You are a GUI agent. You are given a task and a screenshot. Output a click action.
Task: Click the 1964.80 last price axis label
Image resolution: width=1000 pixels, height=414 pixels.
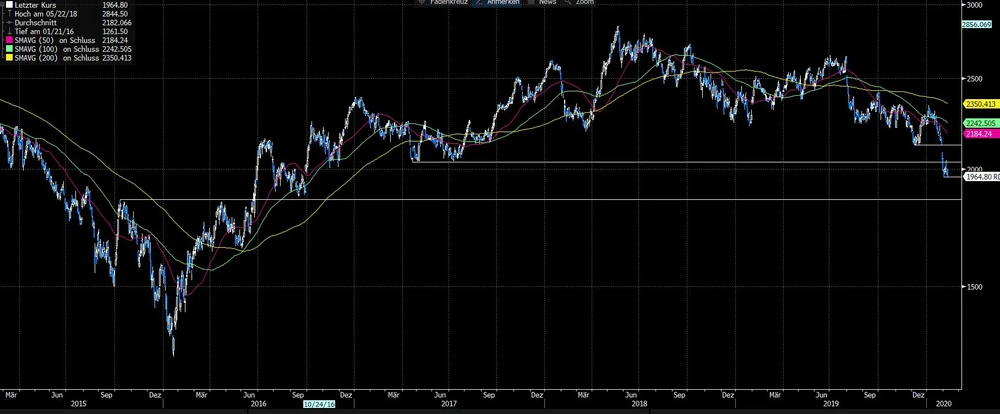pos(980,177)
